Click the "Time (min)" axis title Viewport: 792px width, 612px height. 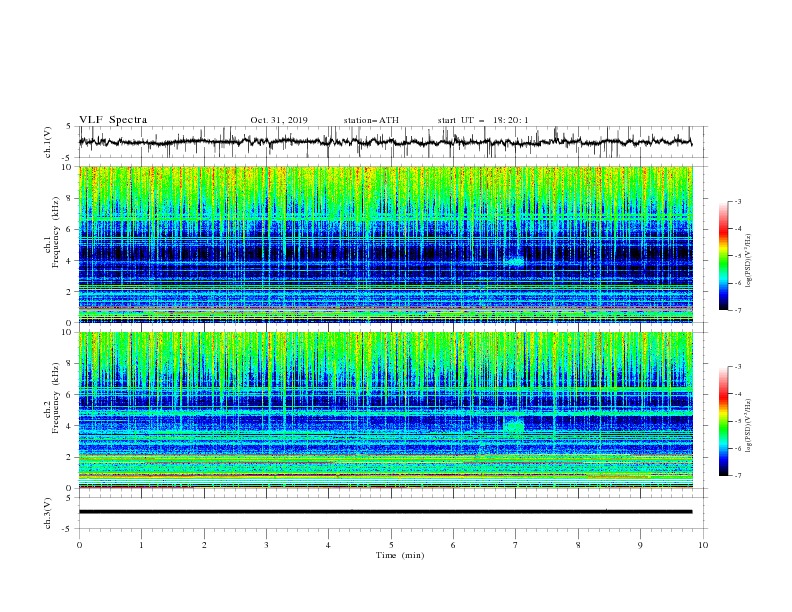click(x=400, y=555)
